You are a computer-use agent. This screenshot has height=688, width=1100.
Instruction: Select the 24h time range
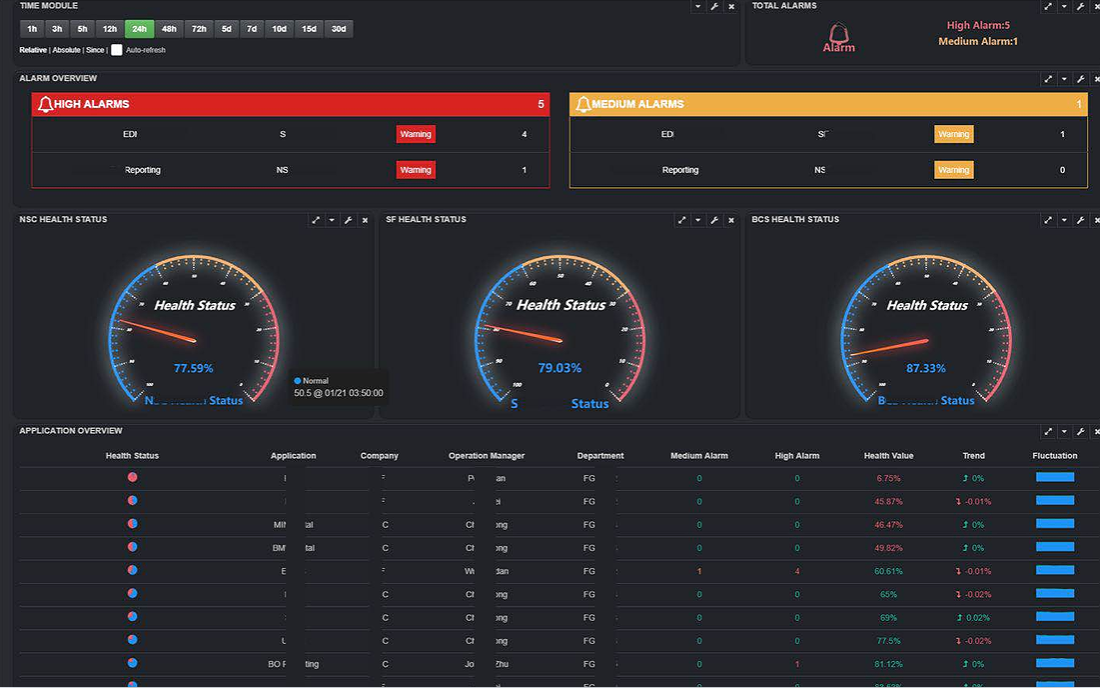(139, 29)
